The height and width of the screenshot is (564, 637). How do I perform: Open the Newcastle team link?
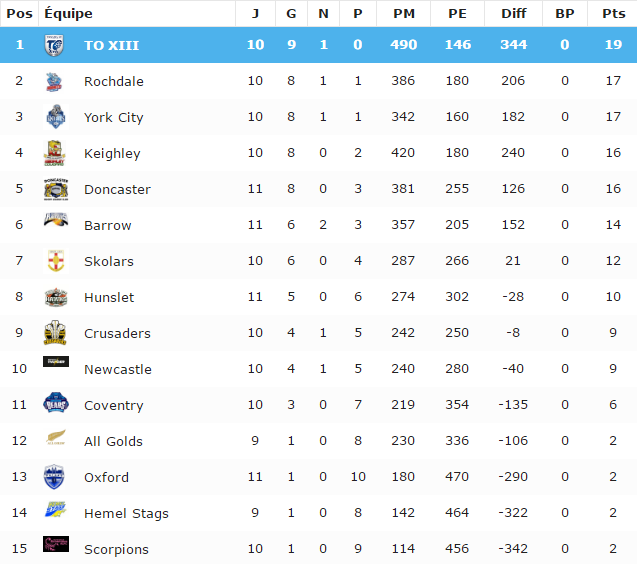tap(118, 370)
